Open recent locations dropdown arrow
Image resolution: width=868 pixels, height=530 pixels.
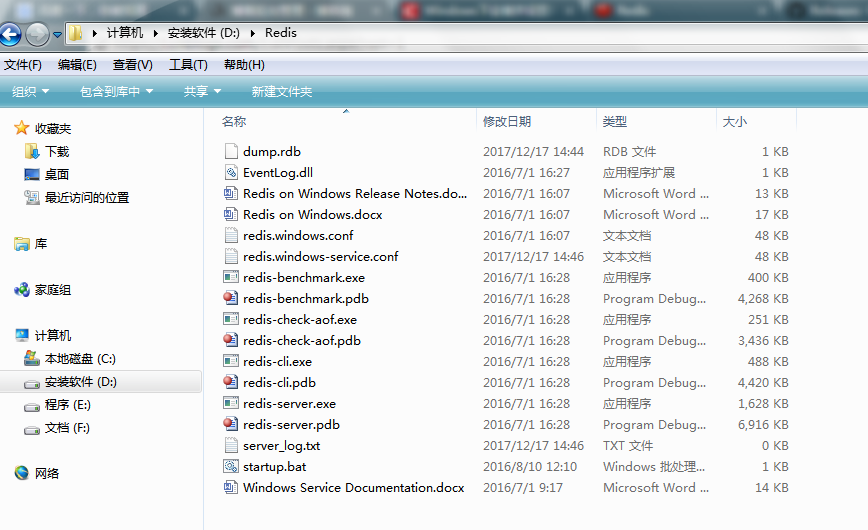pos(57,35)
